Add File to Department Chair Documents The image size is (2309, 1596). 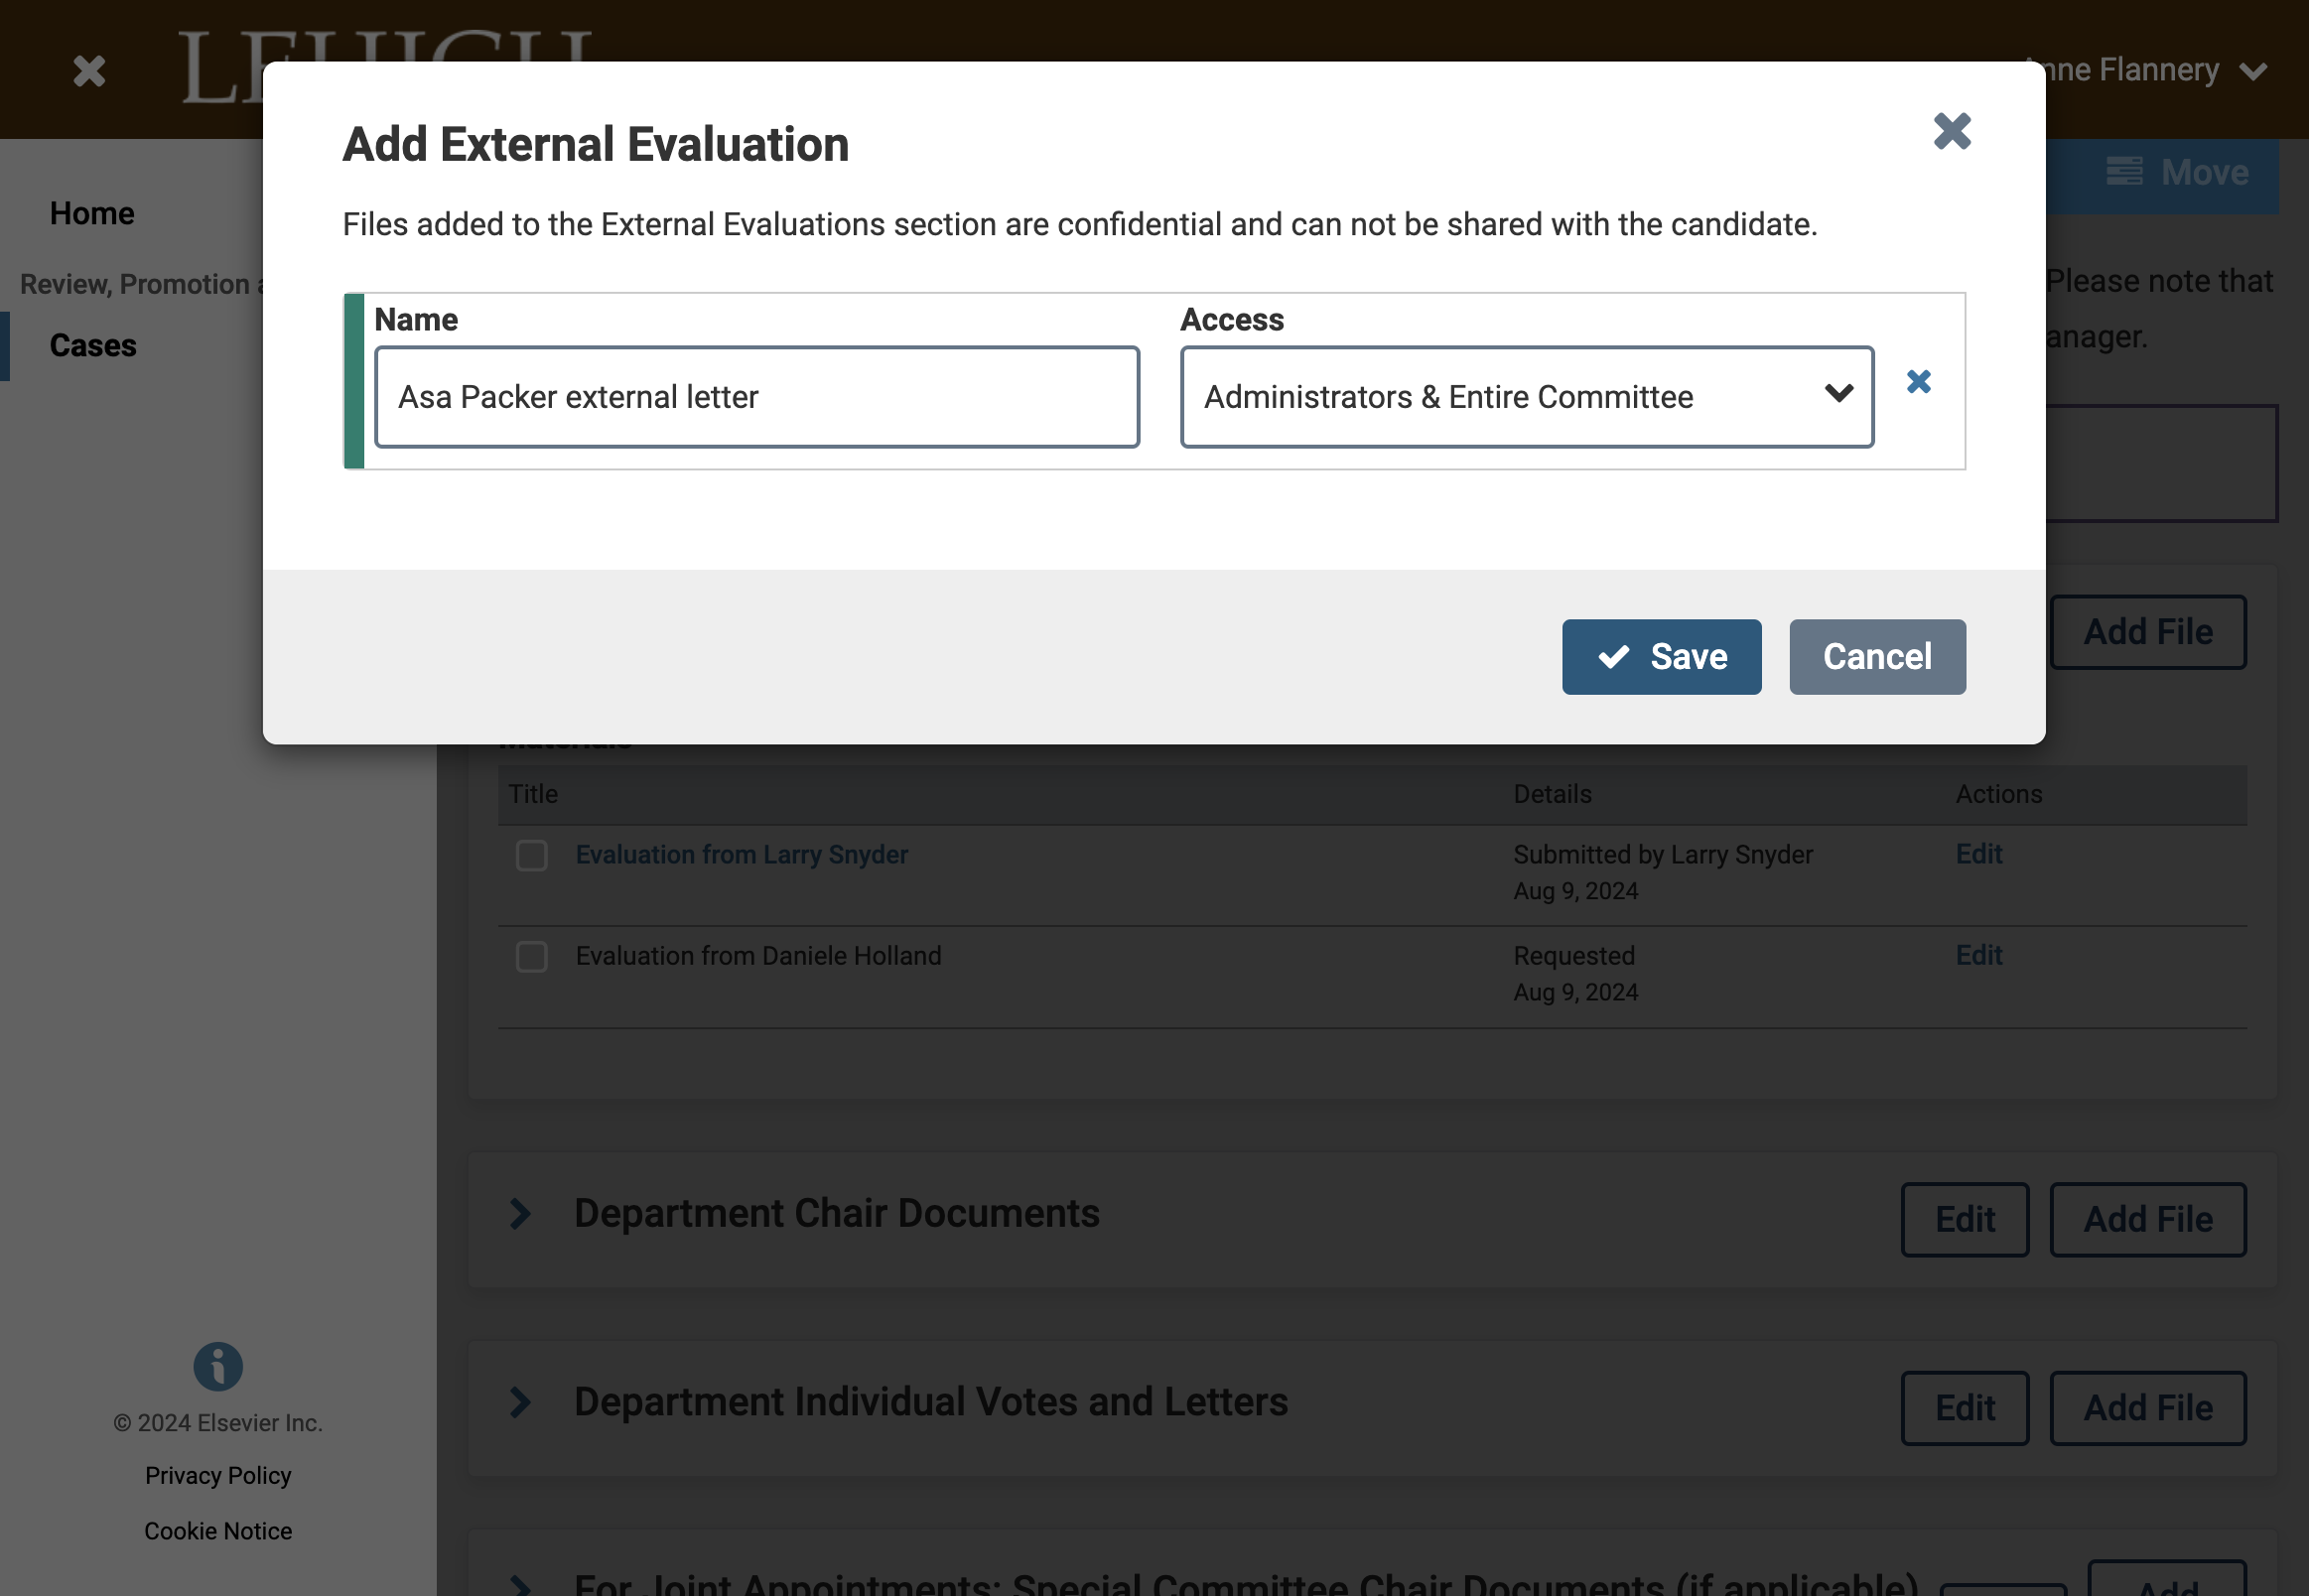coord(2147,1219)
